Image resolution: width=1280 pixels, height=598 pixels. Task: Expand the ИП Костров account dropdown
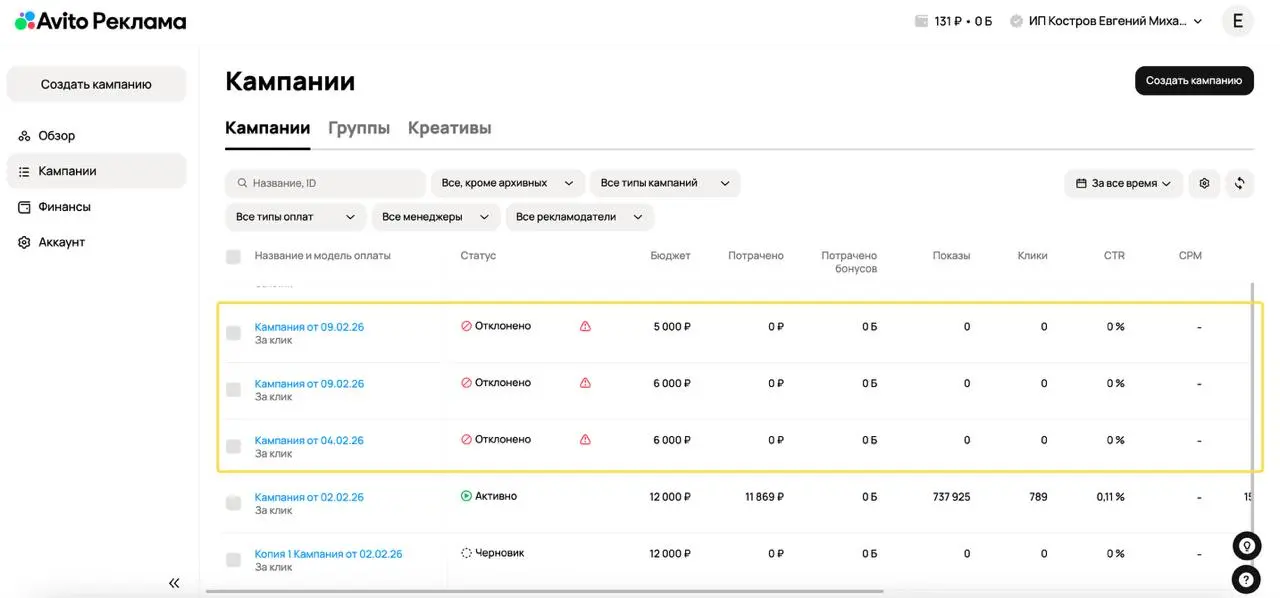coord(1105,21)
